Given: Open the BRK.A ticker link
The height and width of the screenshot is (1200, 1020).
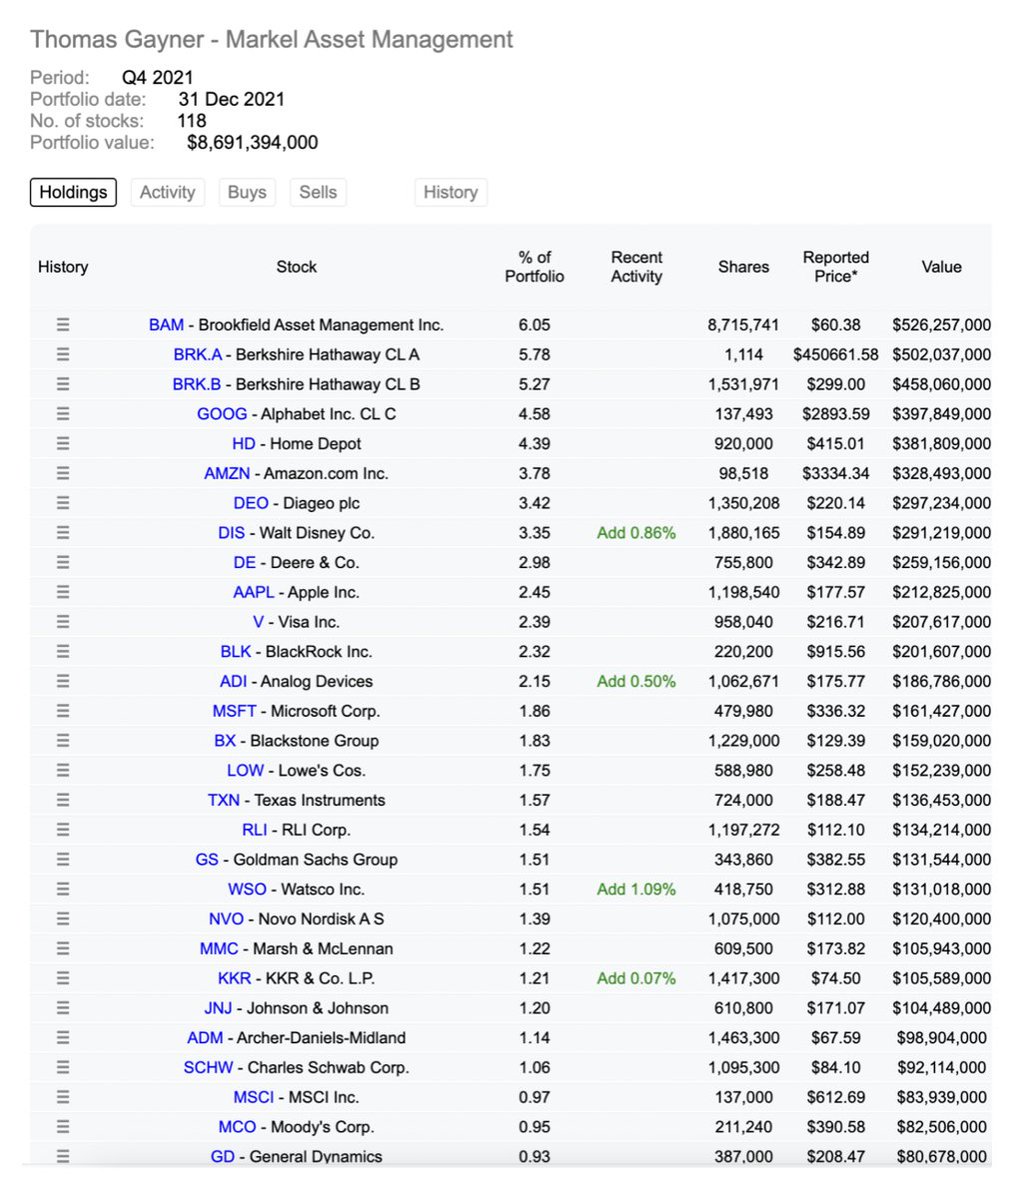Looking at the screenshot, I should pos(198,355).
